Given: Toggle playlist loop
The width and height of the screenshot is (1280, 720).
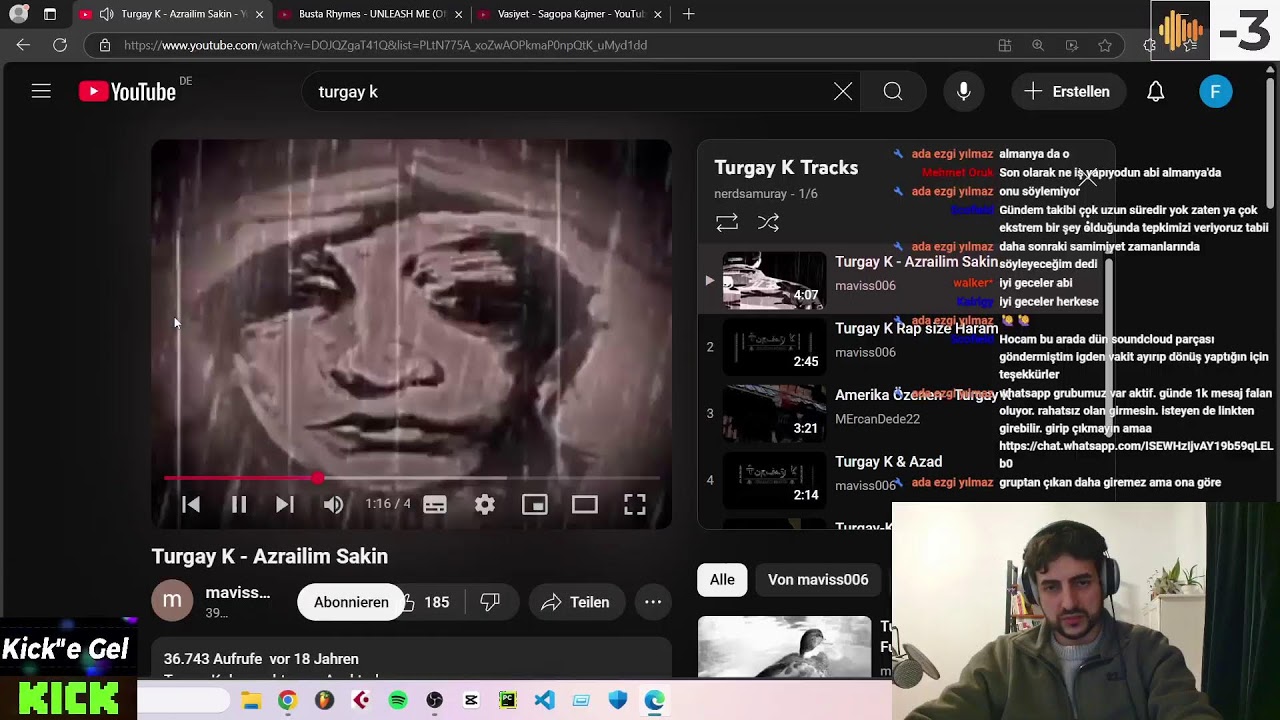Looking at the screenshot, I should (x=727, y=222).
